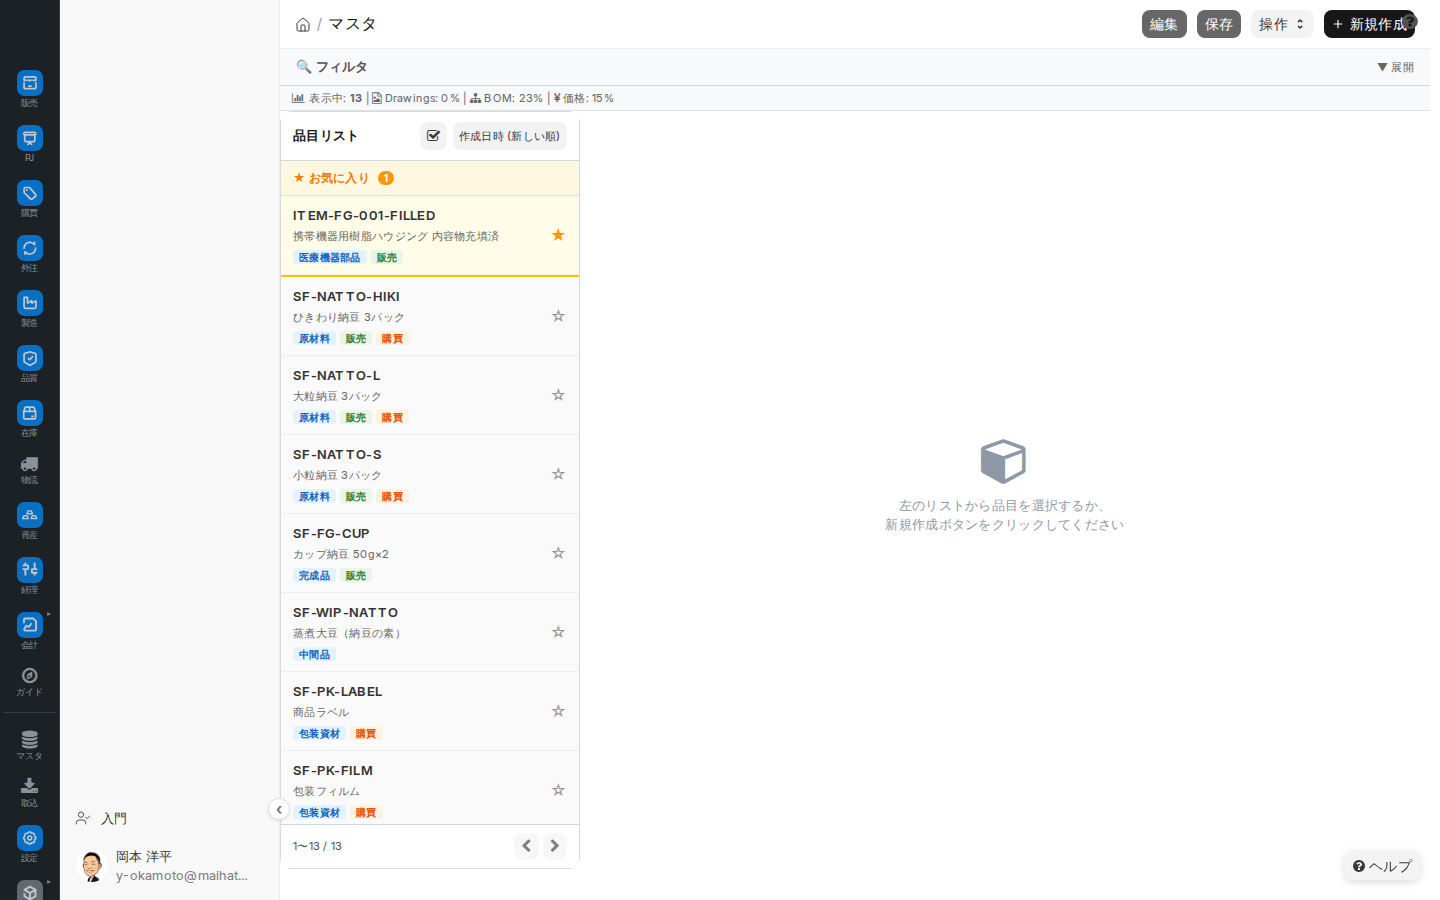Open the 品質 quality shield icon
This screenshot has height=900, width=1440.
[30, 358]
